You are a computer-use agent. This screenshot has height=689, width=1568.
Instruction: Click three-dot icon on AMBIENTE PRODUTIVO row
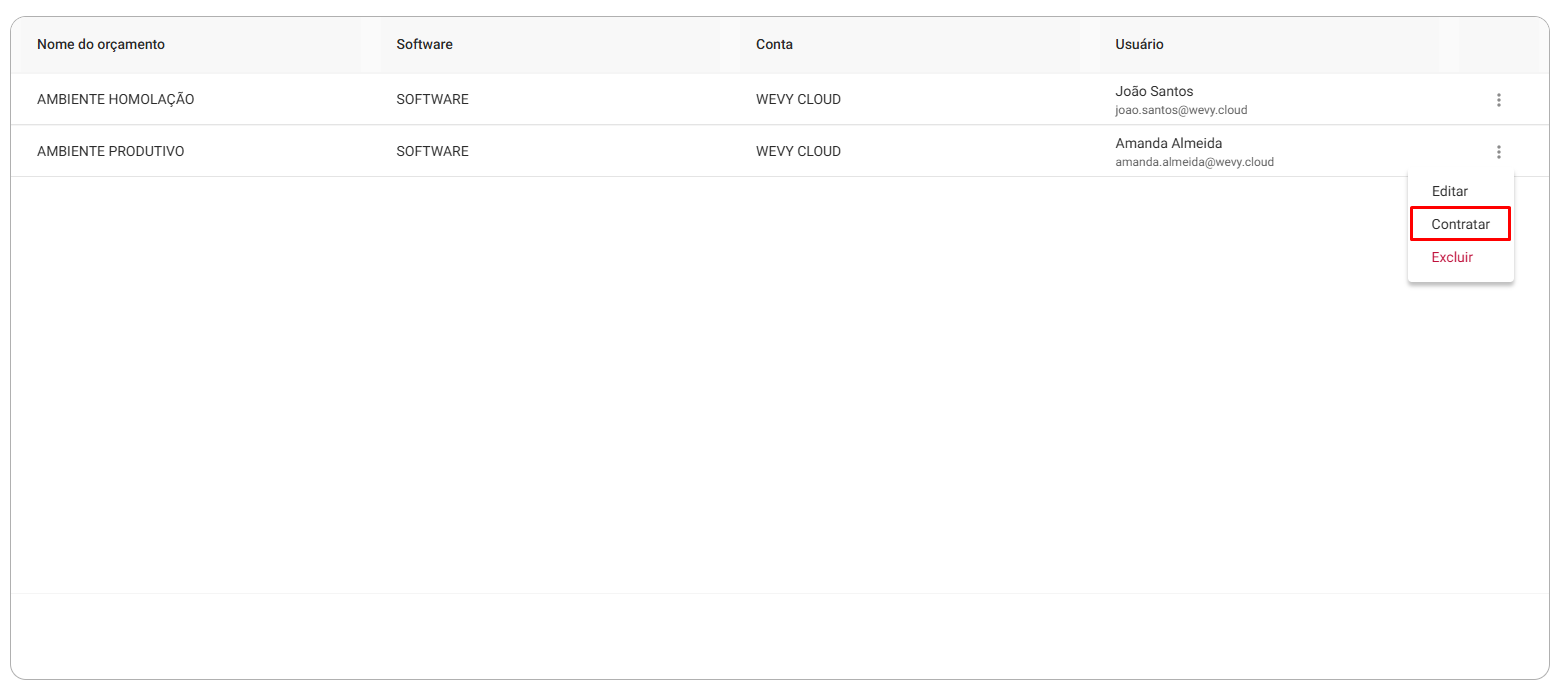click(1498, 152)
